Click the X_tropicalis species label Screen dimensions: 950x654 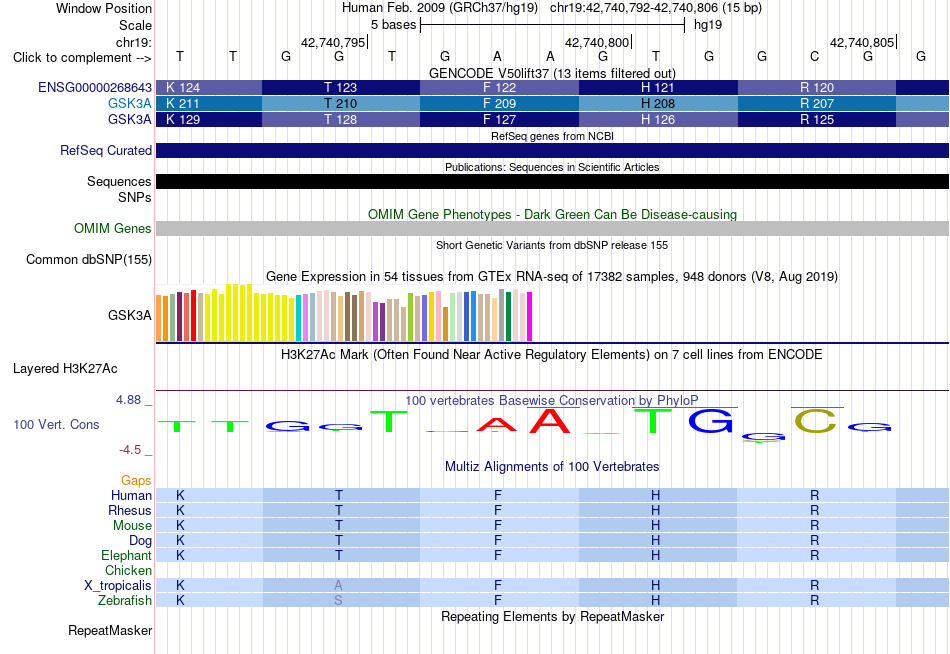coord(118,586)
